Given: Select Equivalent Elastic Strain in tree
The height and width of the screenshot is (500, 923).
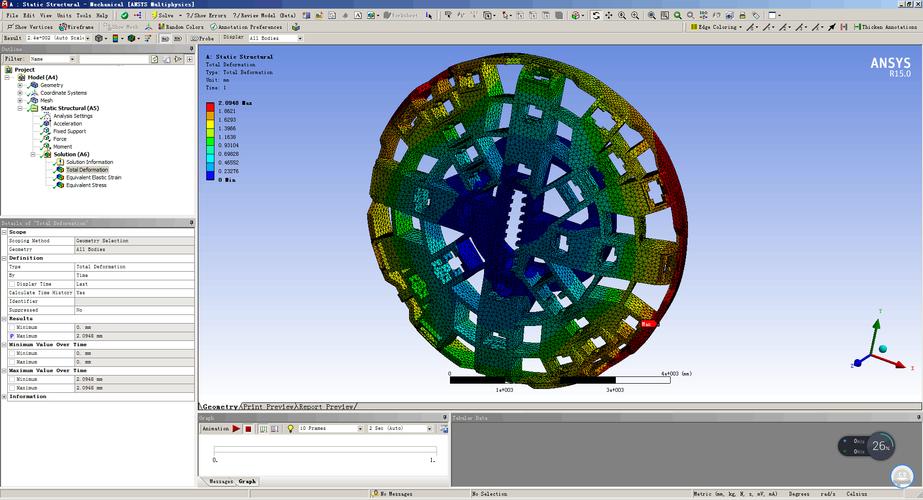Looking at the screenshot, I should pyautogui.click(x=94, y=177).
